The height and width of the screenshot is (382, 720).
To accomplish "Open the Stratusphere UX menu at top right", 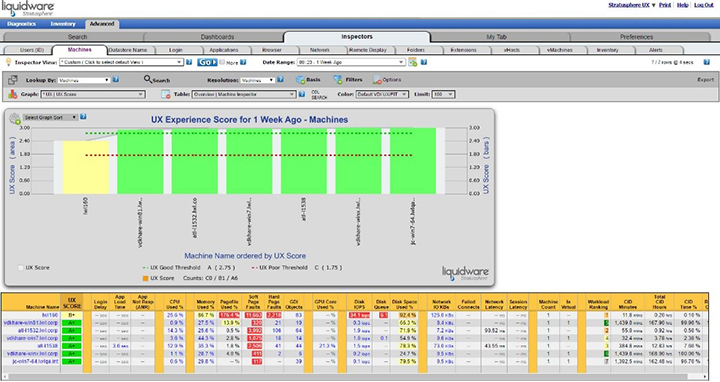I will [x=631, y=5].
